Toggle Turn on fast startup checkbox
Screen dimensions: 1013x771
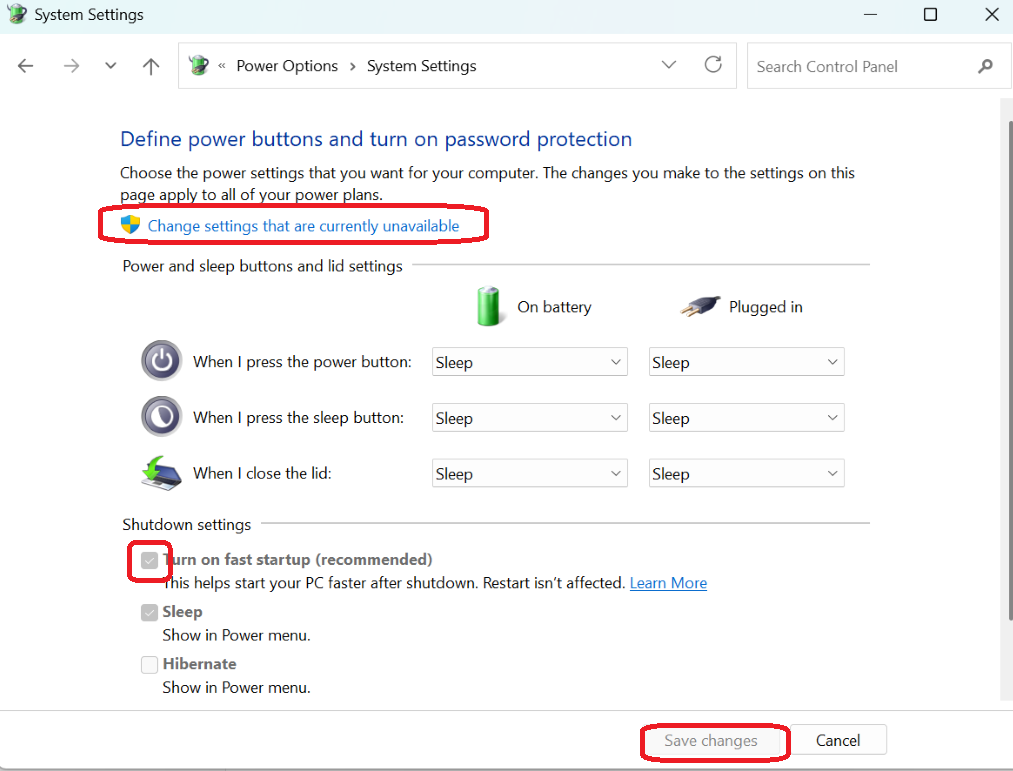[149, 560]
